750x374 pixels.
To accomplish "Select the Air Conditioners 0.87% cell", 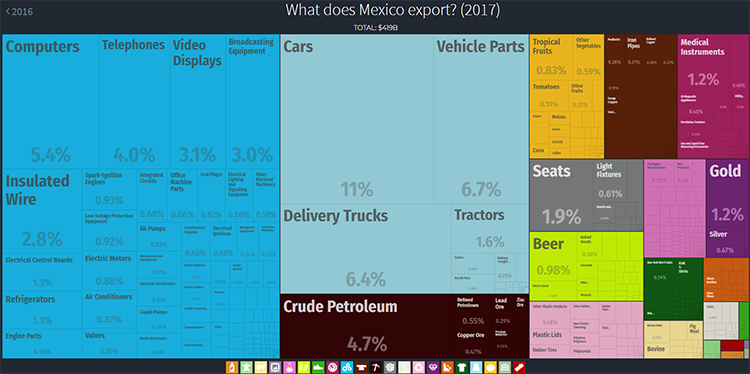I will [x=110, y=309].
